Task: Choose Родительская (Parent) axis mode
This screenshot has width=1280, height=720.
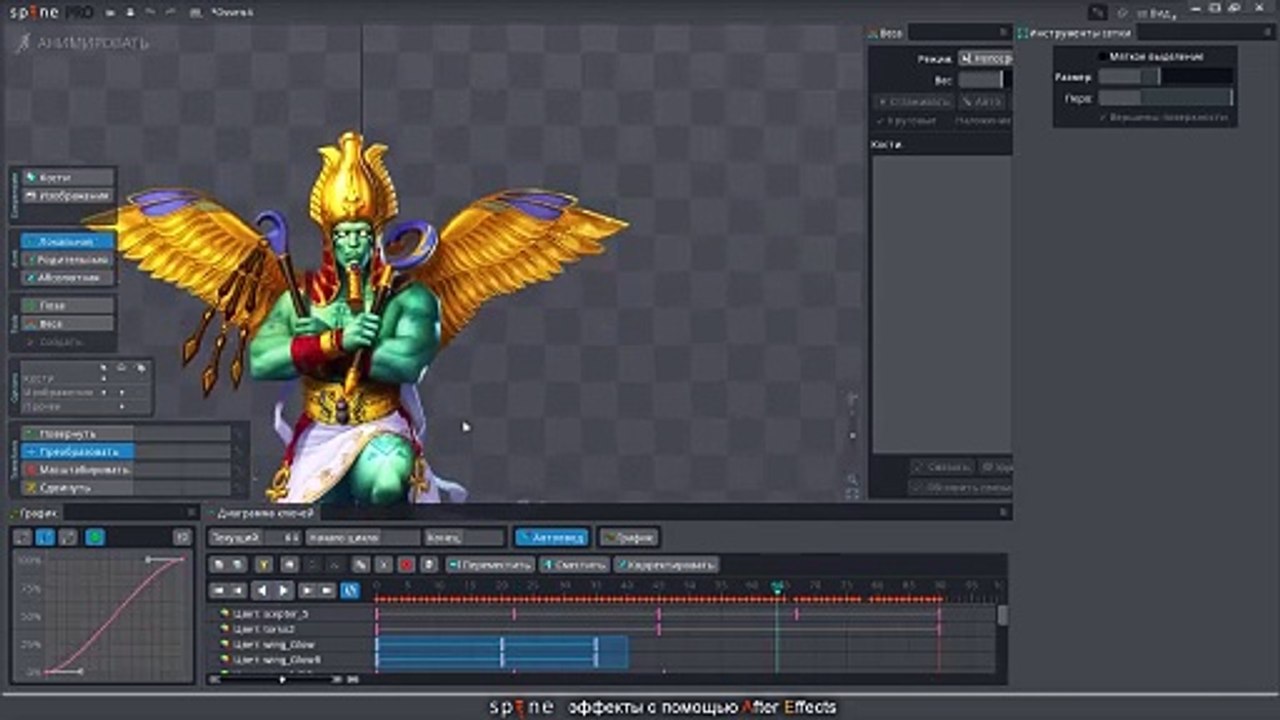Action: click(x=68, y=259)
